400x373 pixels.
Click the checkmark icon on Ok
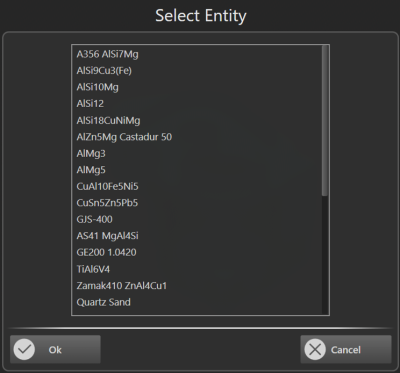(x=24, y=349)
